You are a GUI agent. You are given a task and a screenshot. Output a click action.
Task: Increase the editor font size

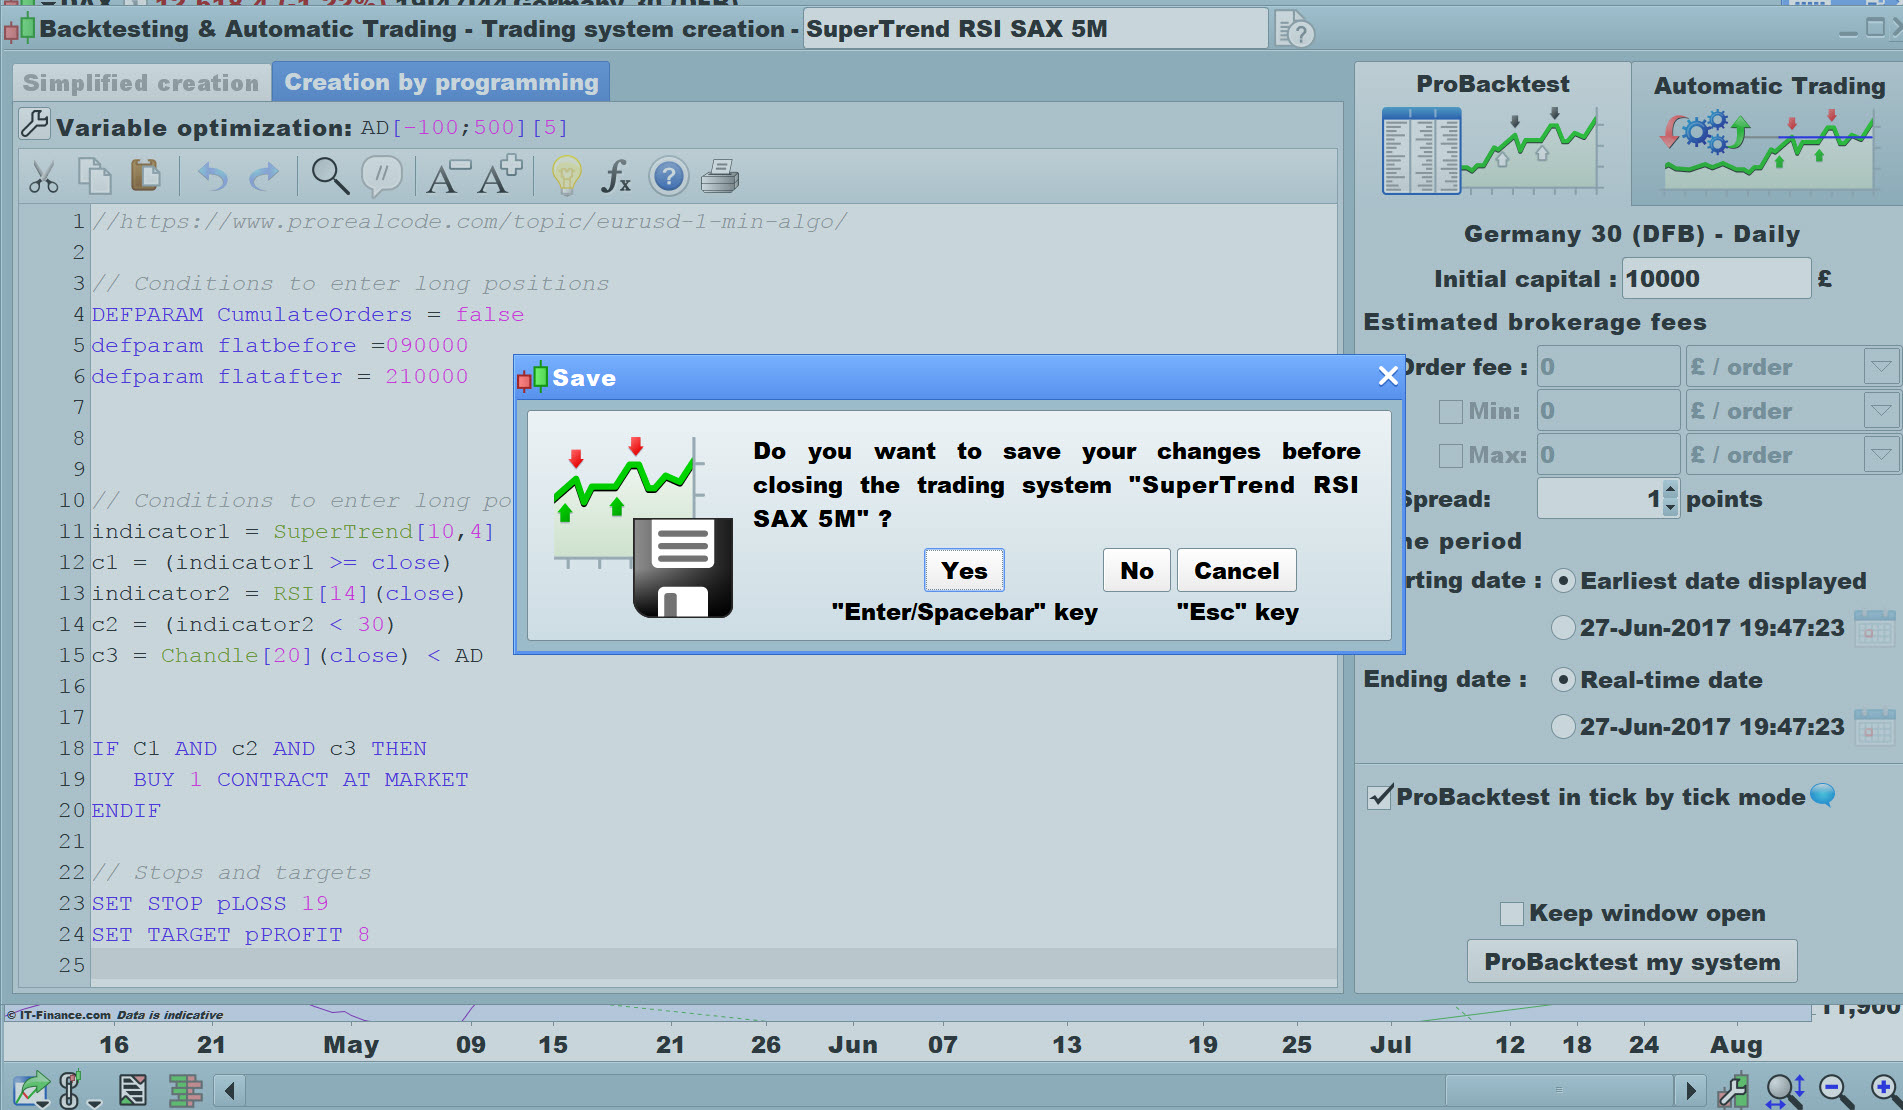[x=499, y=175]
